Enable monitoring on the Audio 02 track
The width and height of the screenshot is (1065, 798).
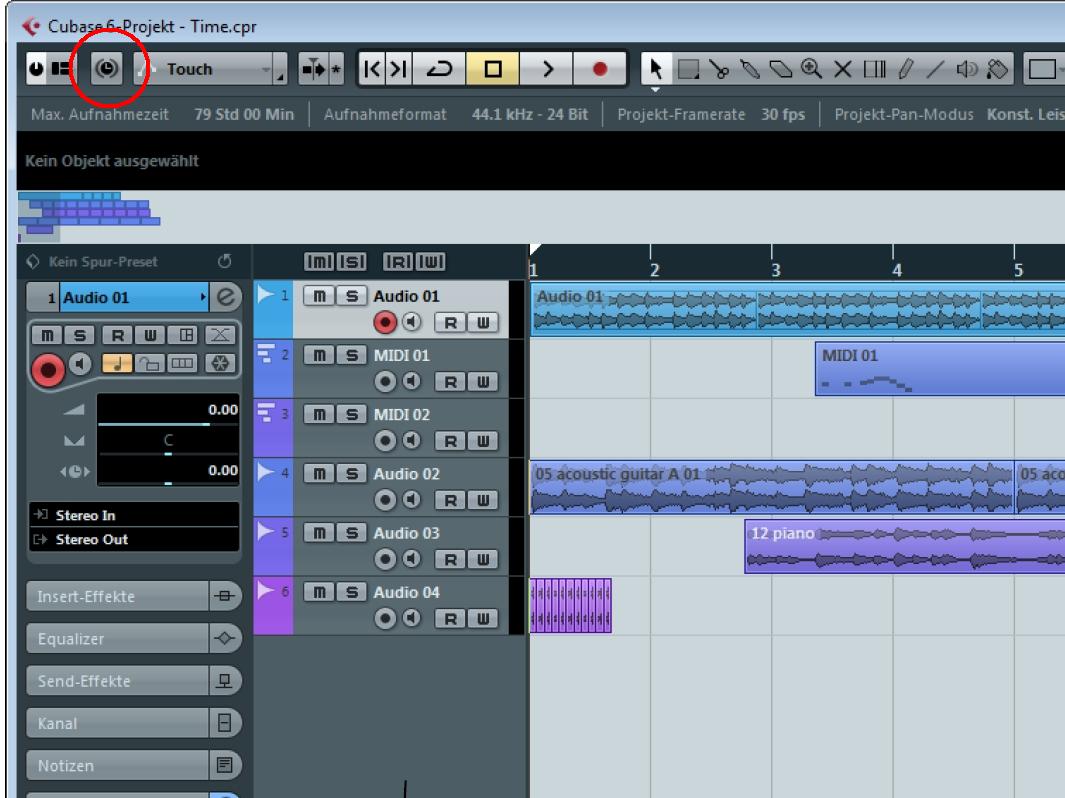click(411, 500)
